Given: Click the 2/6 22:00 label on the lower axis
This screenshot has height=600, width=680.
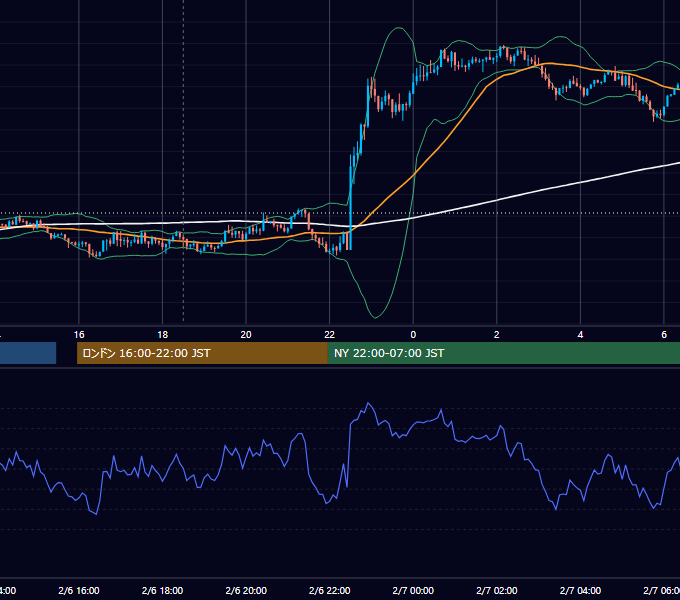Looking at the screenshot, I should (330, 590).
